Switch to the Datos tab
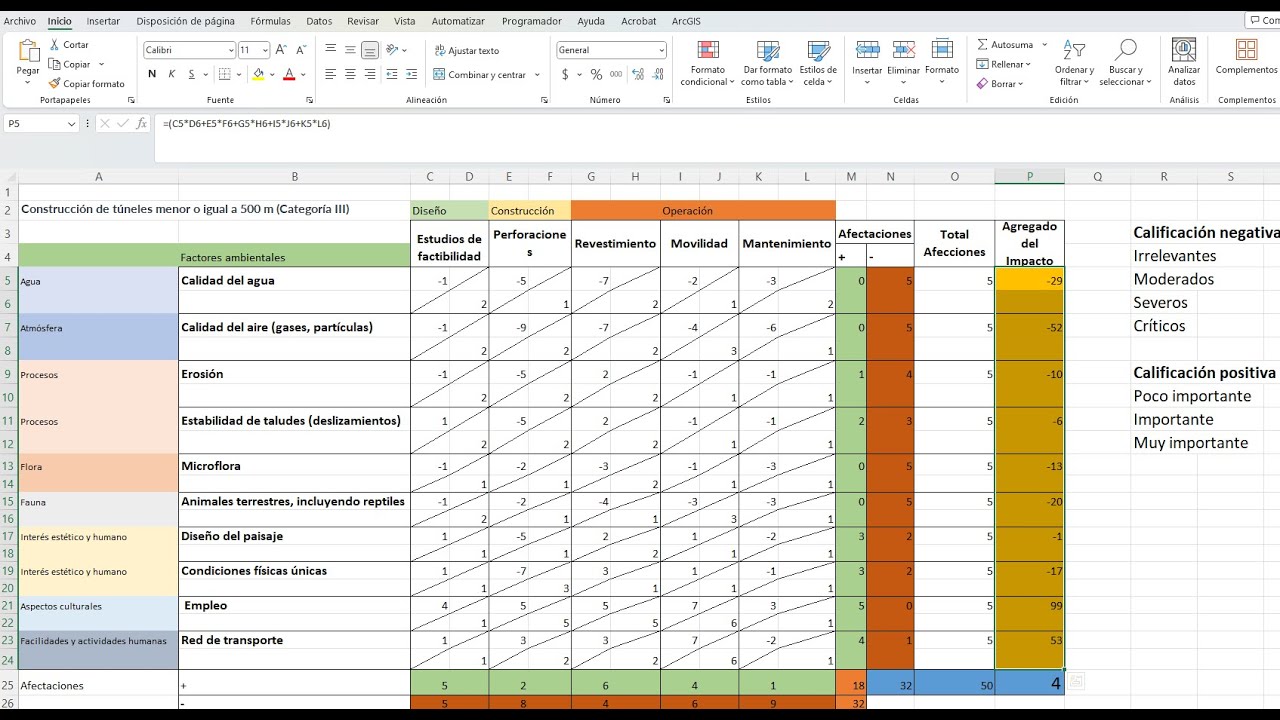This screenshot has height=720, width=1280. click(319, 21)
